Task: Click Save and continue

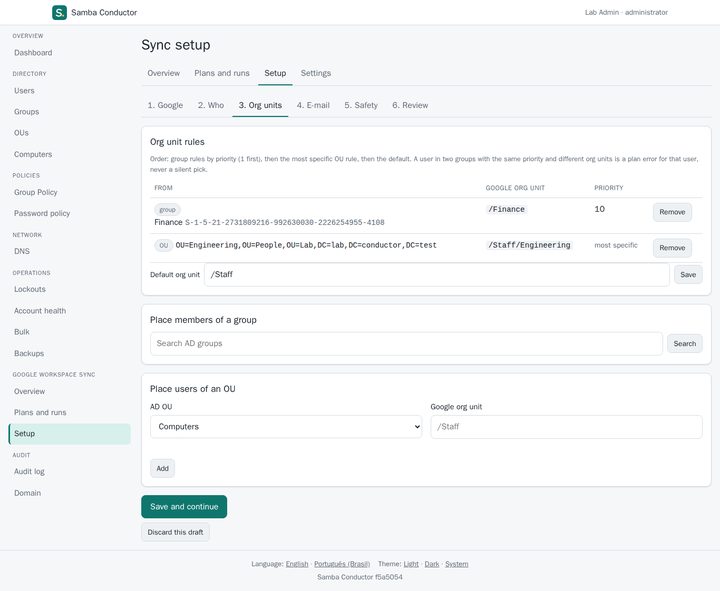Action: 184,507
